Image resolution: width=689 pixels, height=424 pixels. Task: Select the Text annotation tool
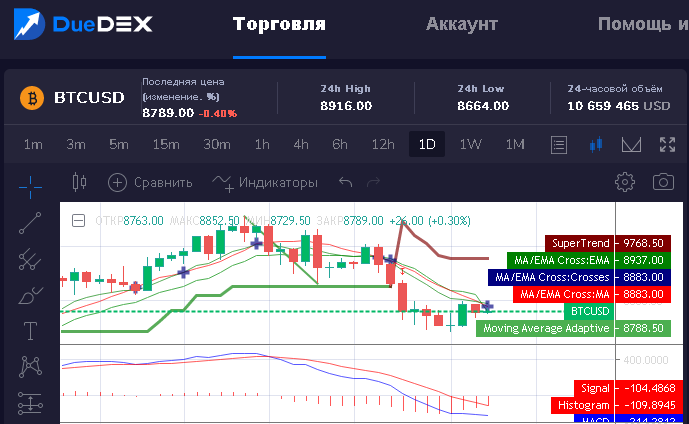30,331
